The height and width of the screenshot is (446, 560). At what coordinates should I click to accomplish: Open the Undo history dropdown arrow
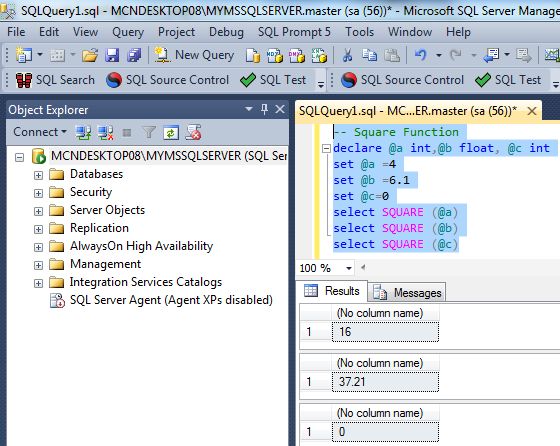pos(439,55)
